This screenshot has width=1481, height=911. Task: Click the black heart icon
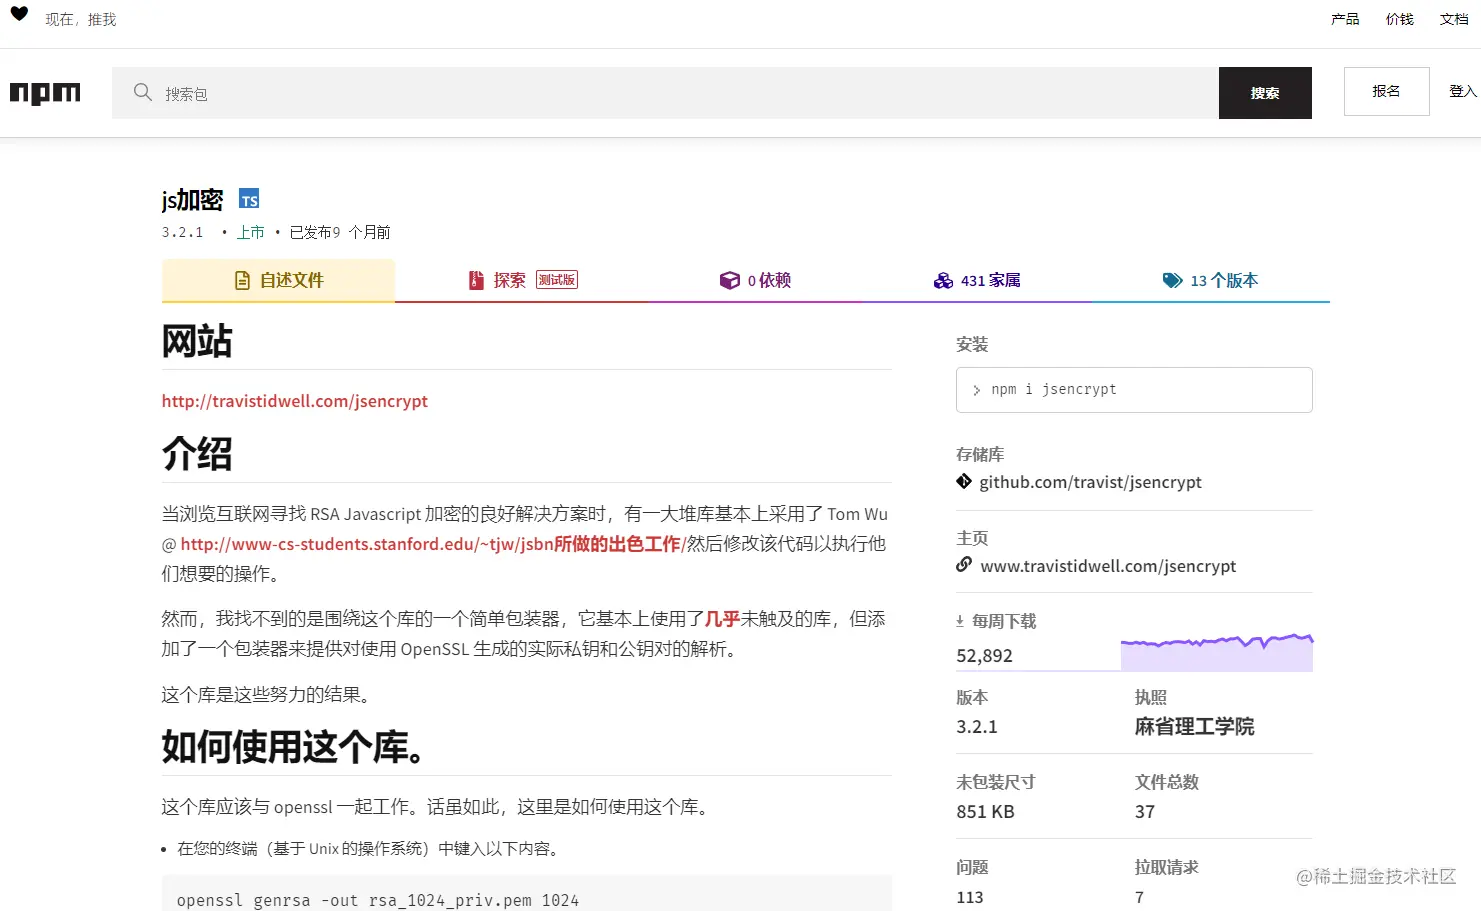pos(19,13)
